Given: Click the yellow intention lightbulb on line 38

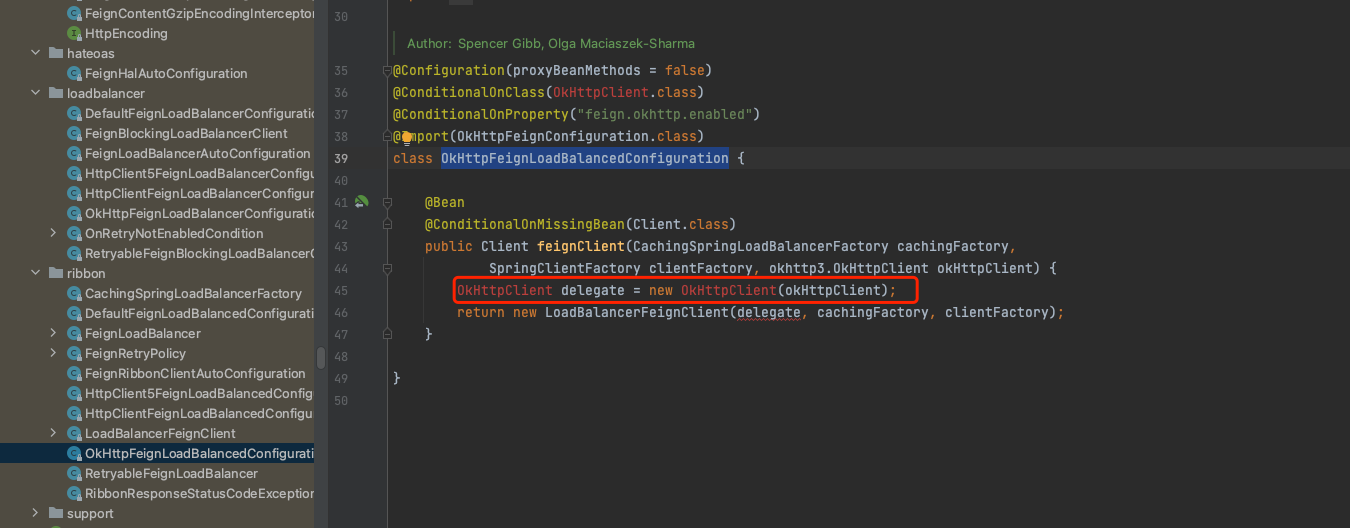Looking at the screenshot, I should pos(407,136).
